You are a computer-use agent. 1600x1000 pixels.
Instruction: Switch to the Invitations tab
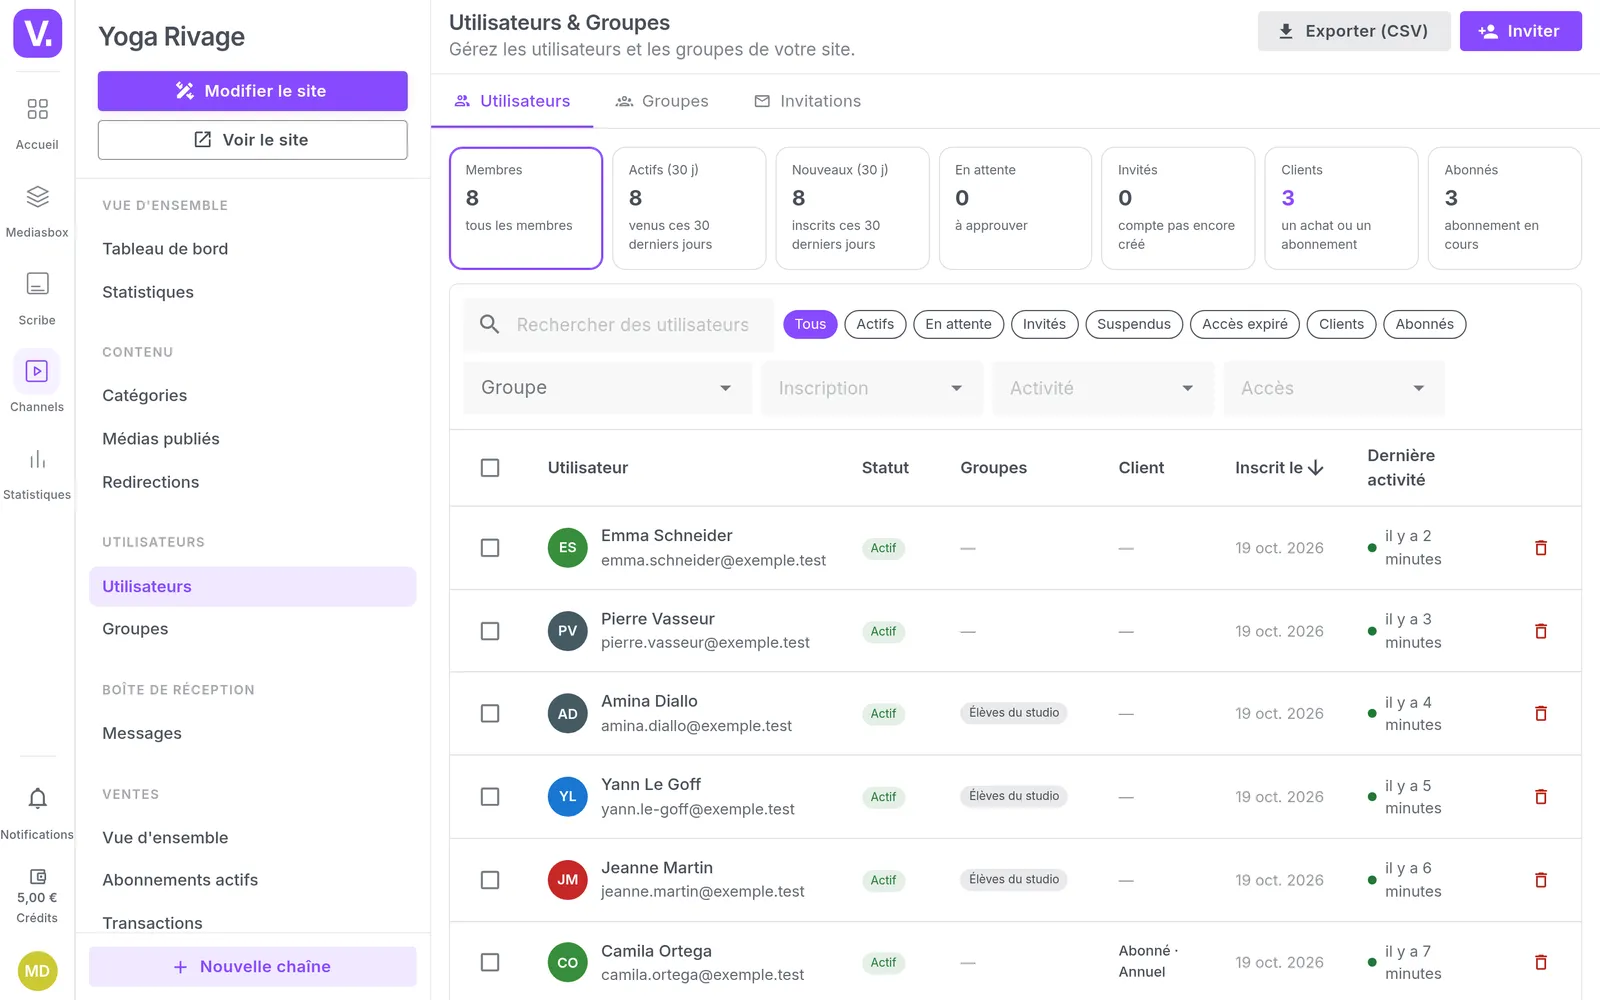coord(807,101)
